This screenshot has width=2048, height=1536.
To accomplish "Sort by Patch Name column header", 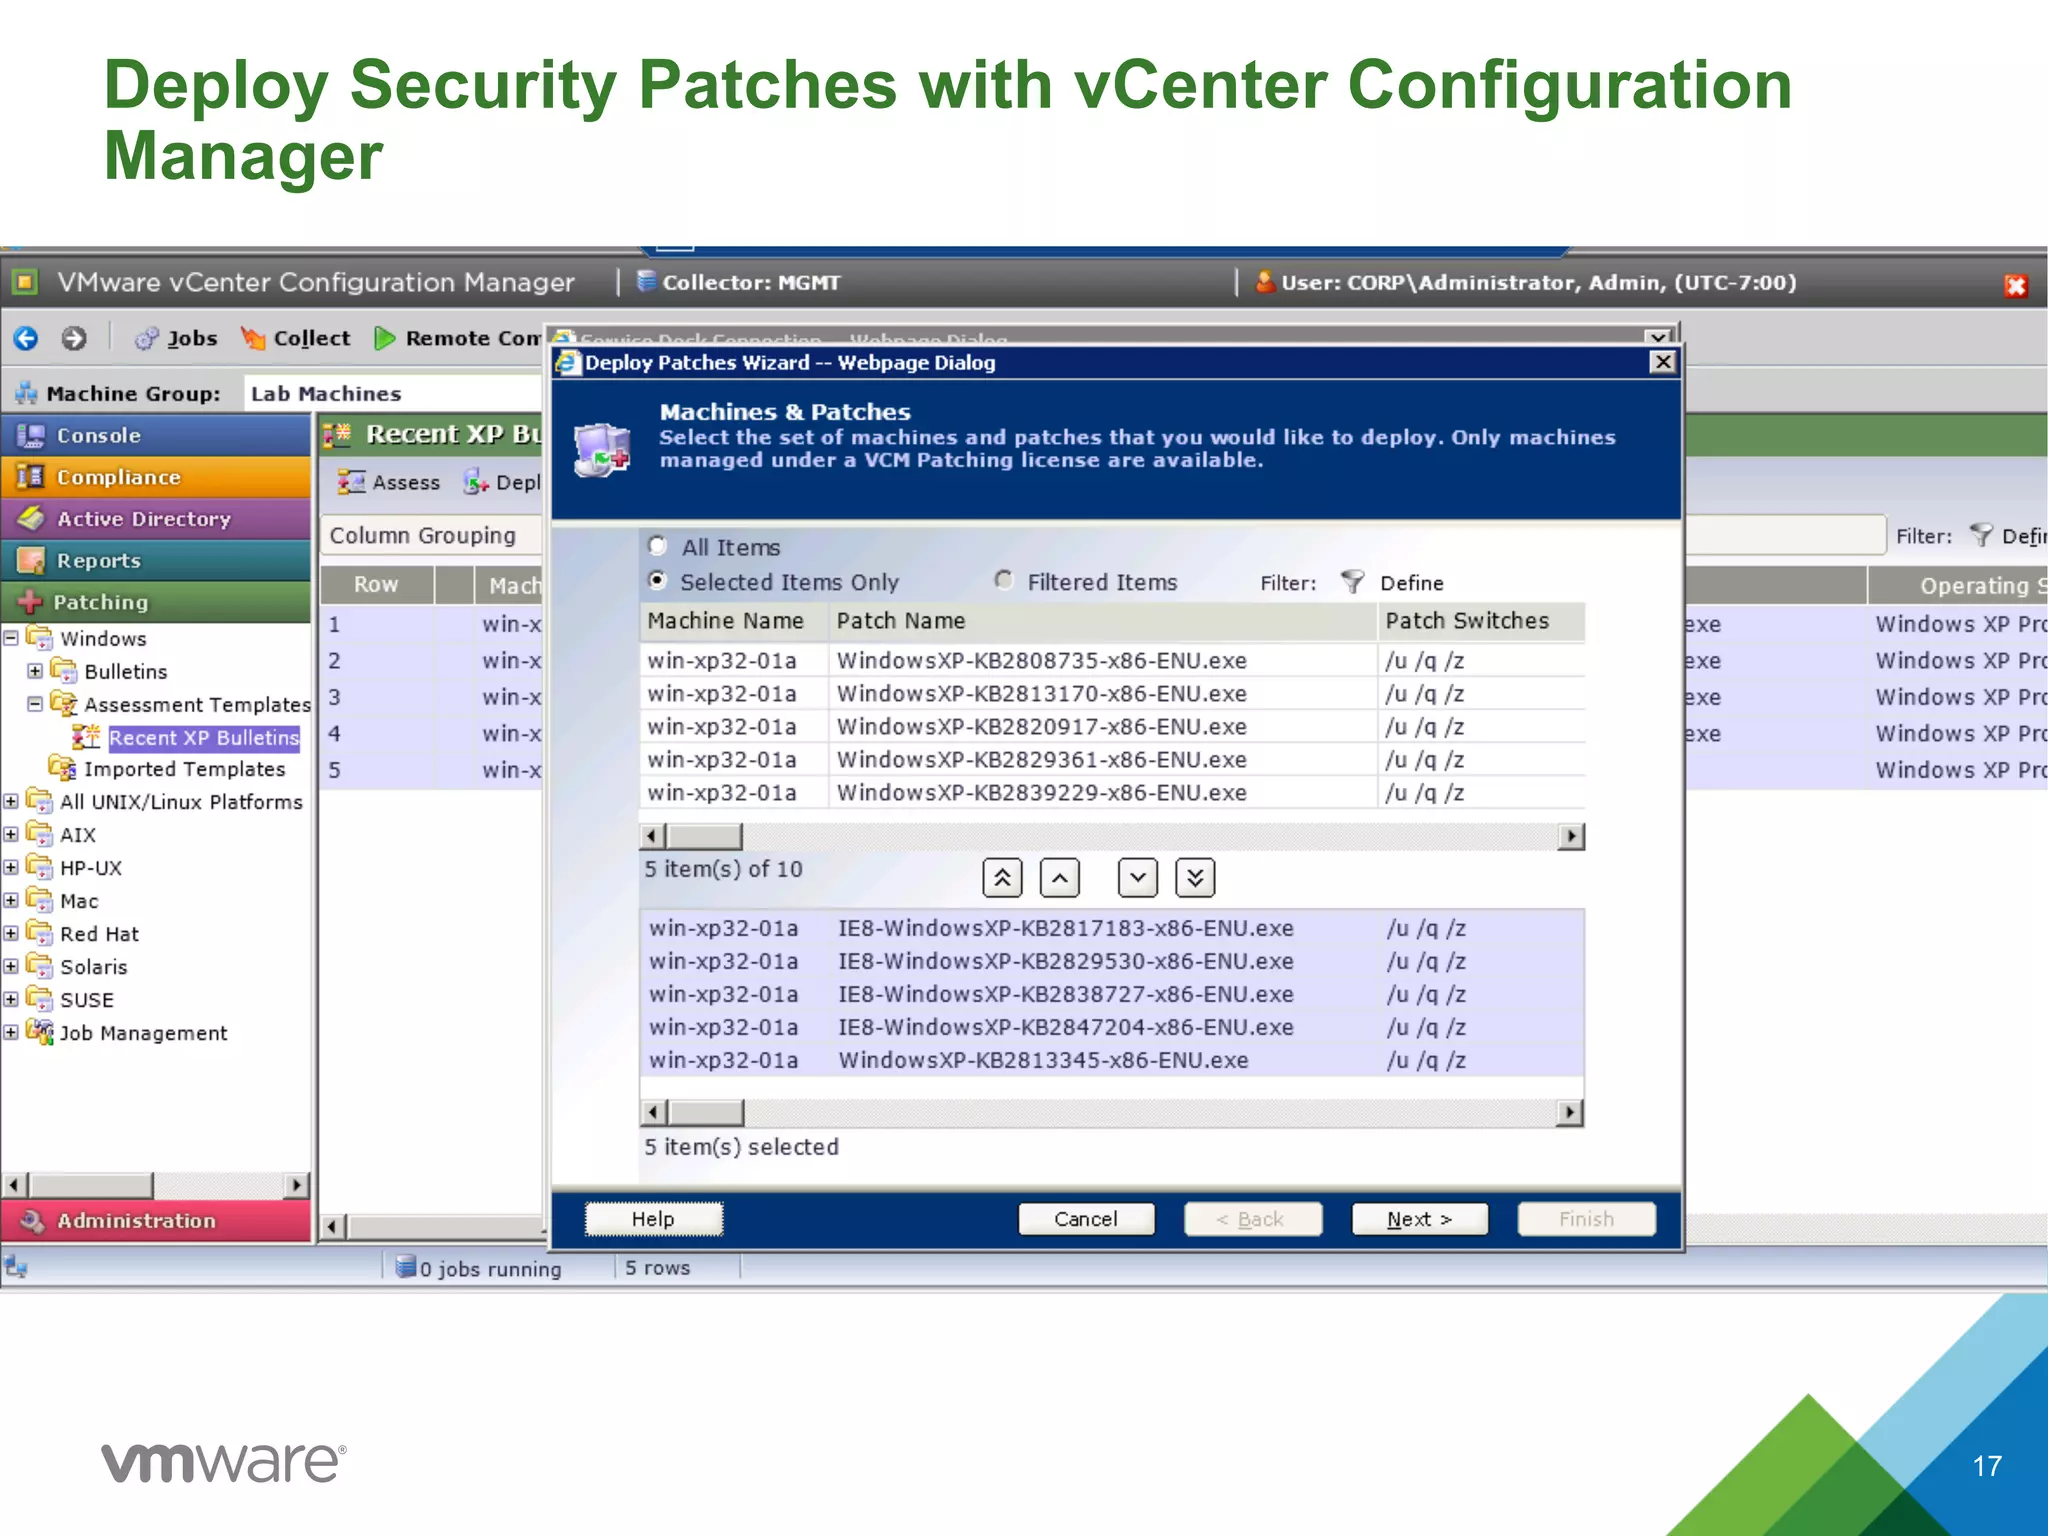I will 1103,621.
